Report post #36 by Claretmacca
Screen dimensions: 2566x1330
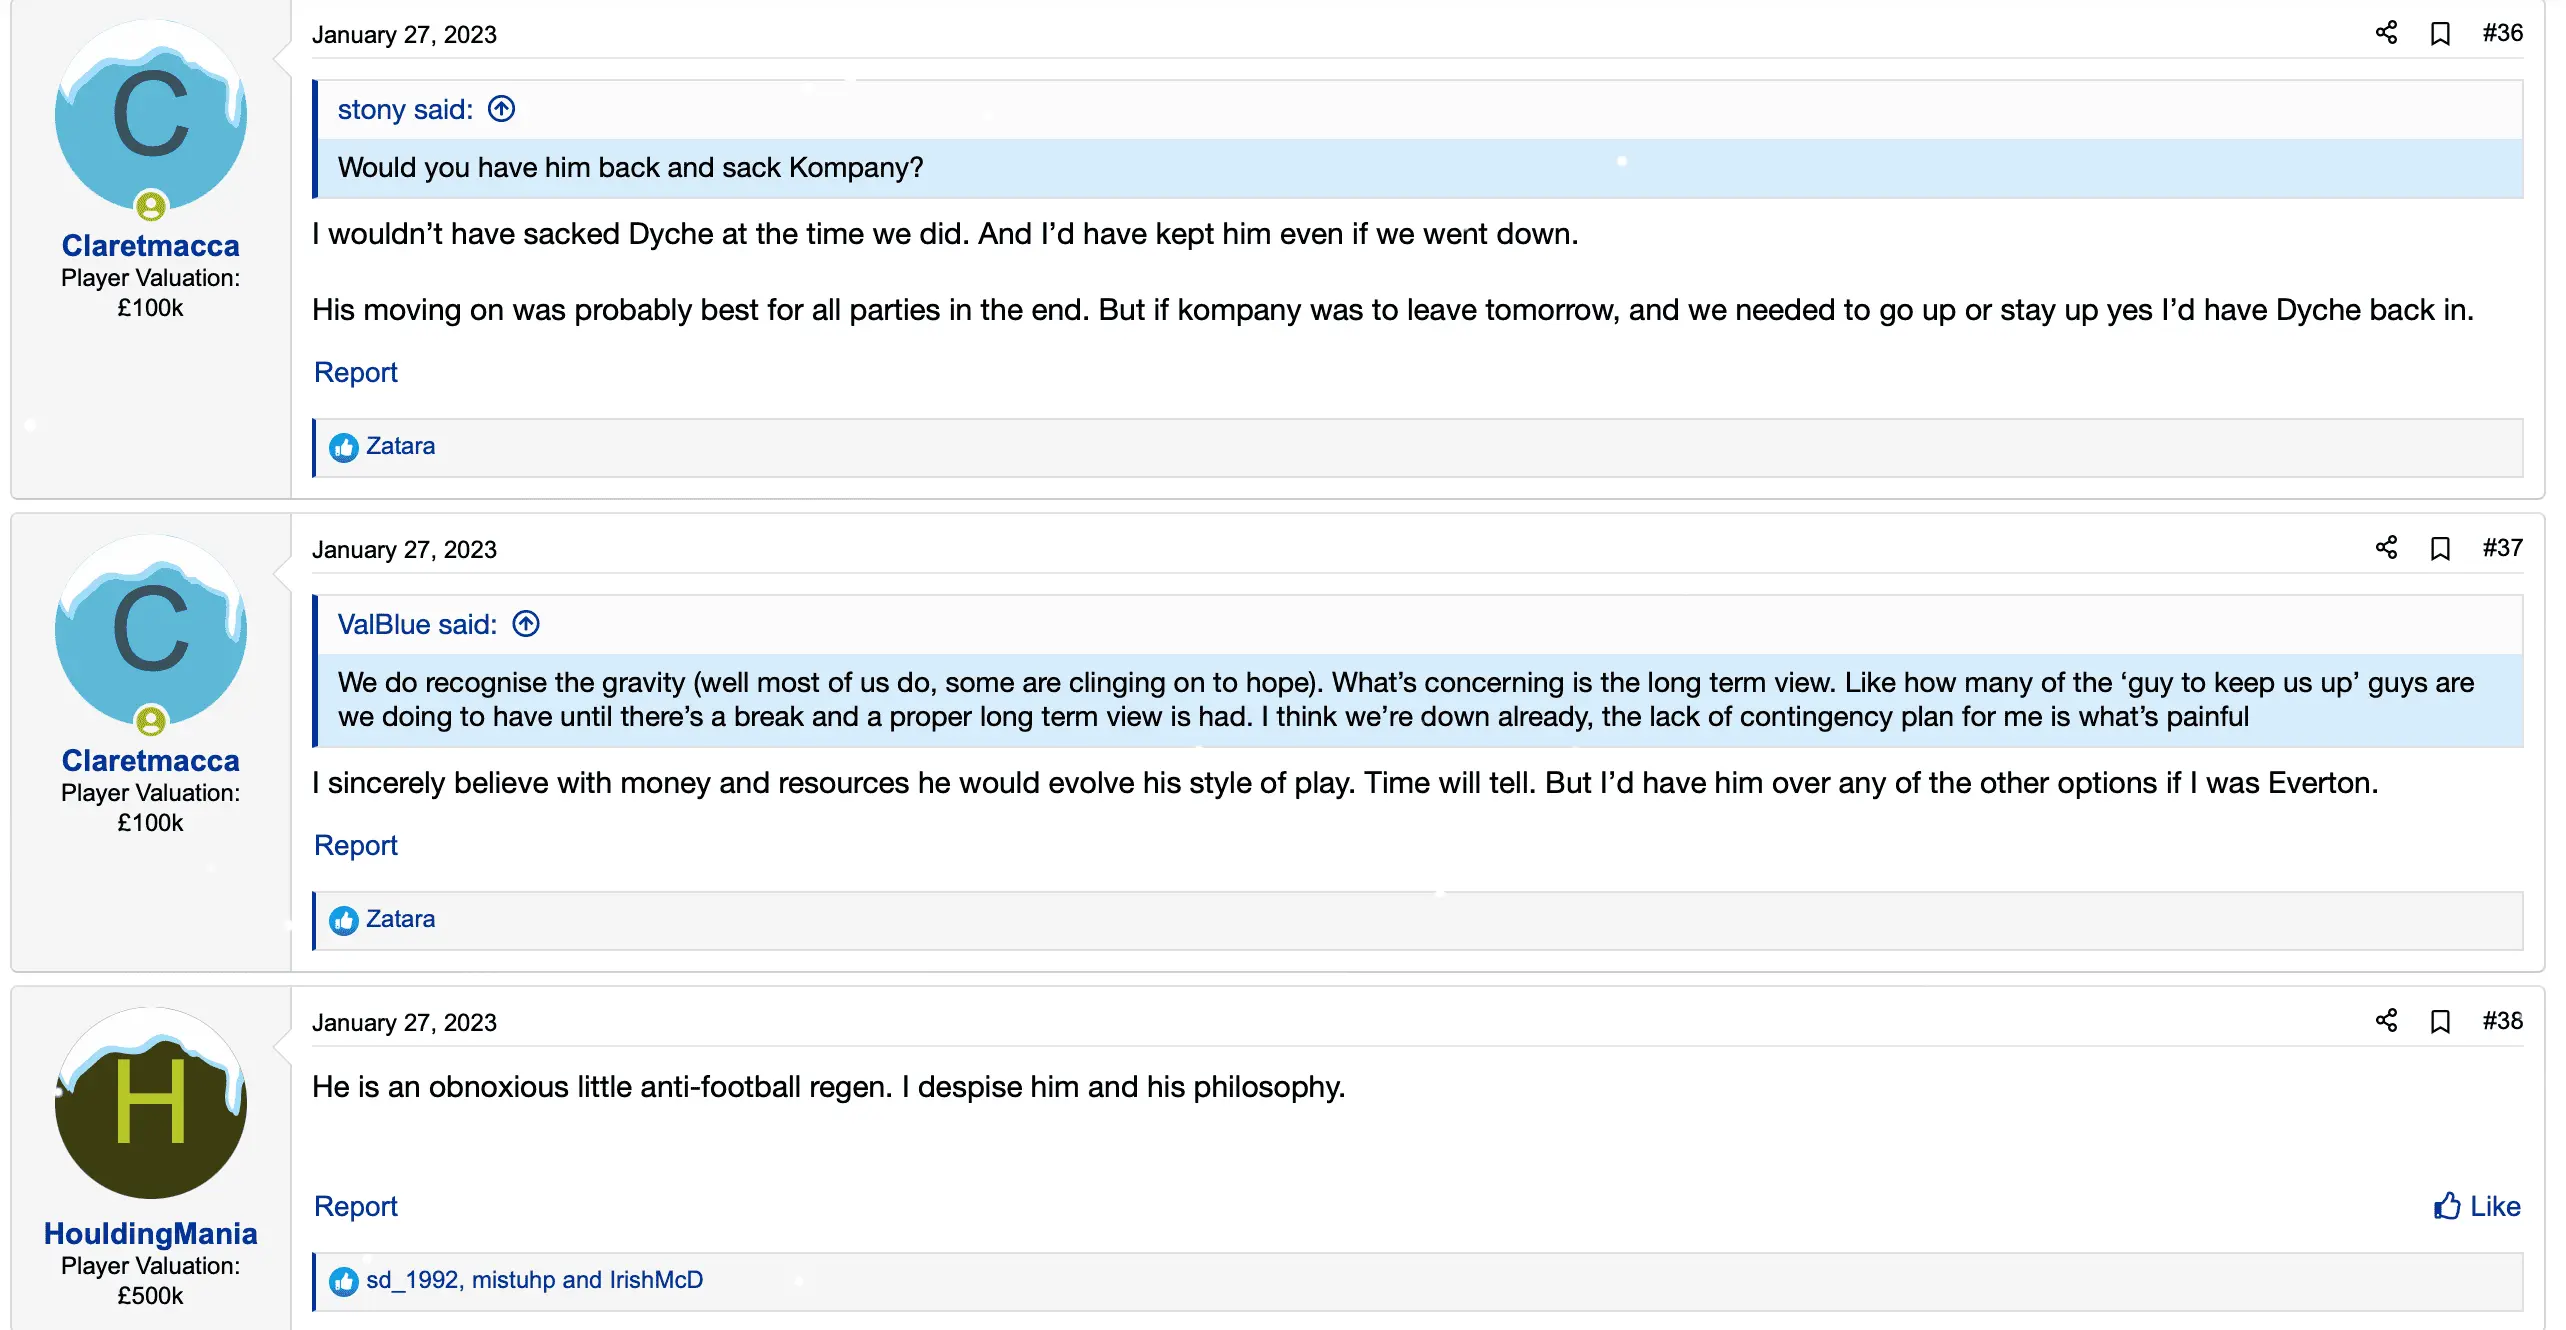coord(356,372)
